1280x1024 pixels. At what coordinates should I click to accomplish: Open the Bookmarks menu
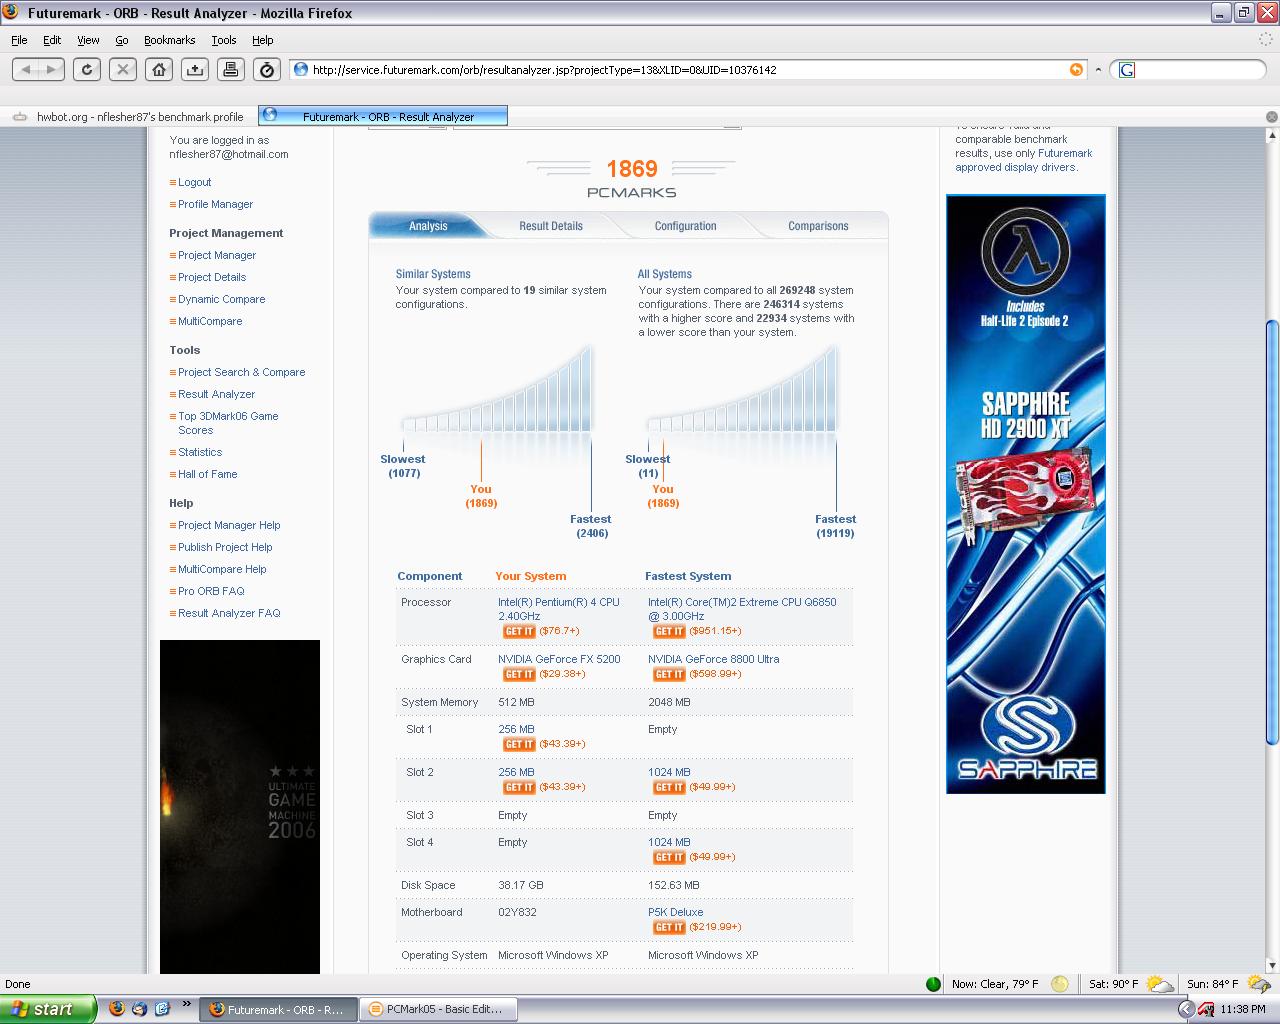[169, 40]
